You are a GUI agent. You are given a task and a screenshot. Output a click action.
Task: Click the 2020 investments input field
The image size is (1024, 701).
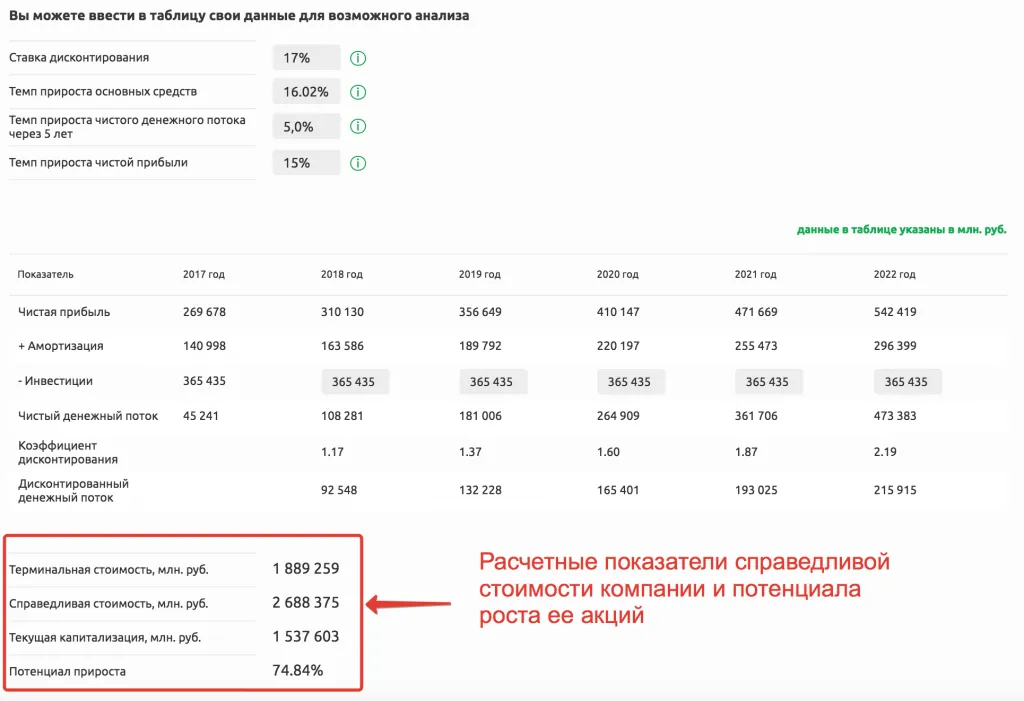coord(630,382)
